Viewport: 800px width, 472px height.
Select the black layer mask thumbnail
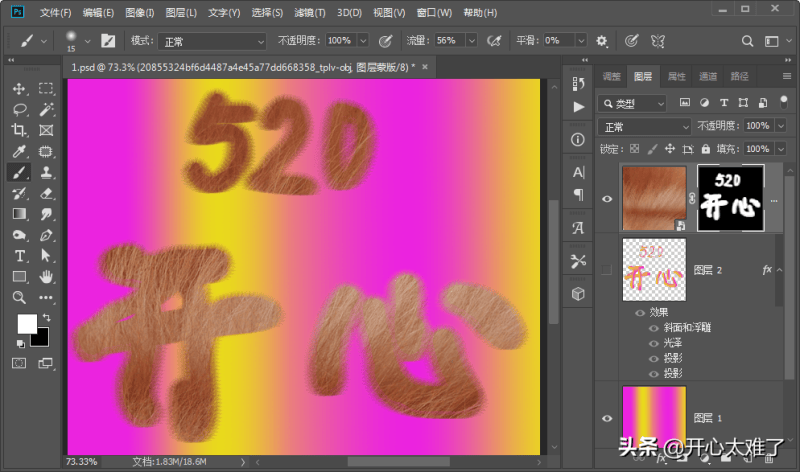tap(730, 198)
